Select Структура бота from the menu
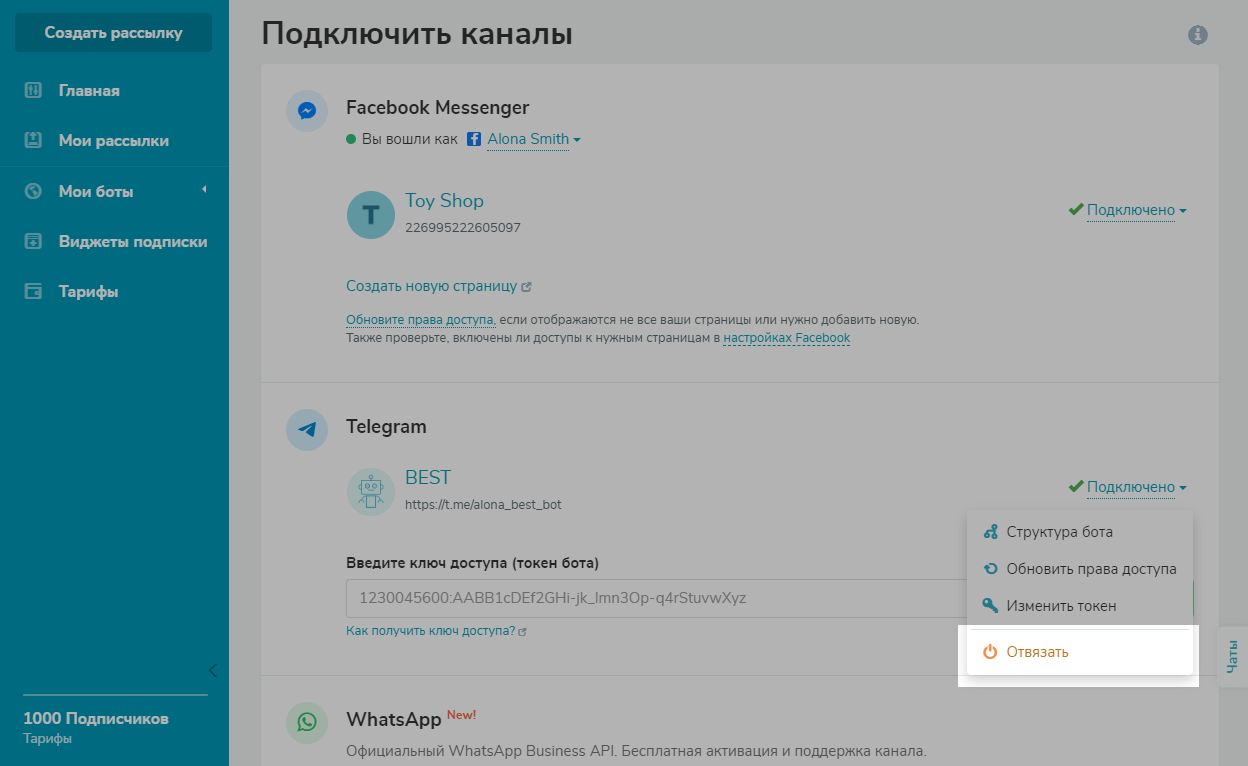Viewport: 1248px width, 766px height. tap(1059, 532)
